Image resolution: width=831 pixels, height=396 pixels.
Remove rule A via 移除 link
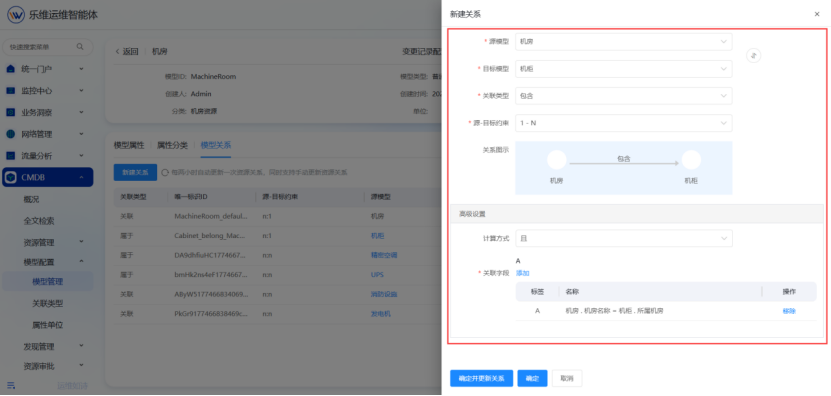coord(789,311)
